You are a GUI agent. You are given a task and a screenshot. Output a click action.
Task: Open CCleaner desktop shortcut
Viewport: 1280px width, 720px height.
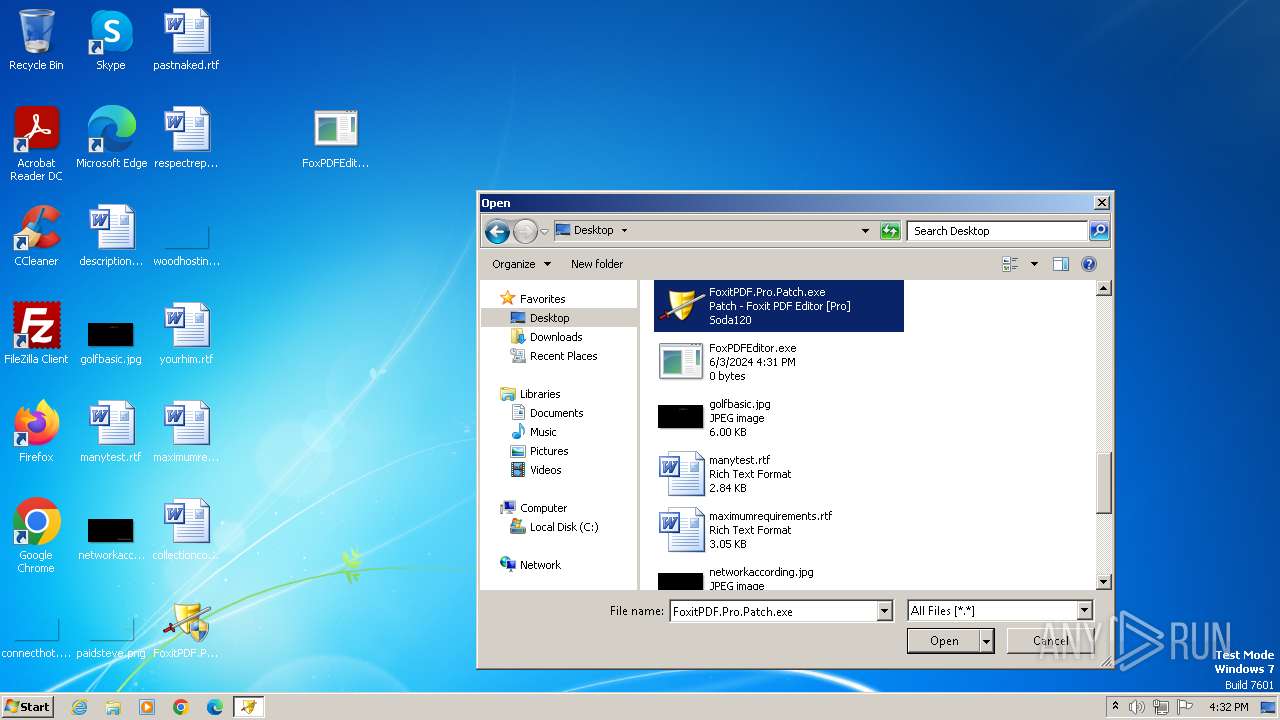coord(36,236)
